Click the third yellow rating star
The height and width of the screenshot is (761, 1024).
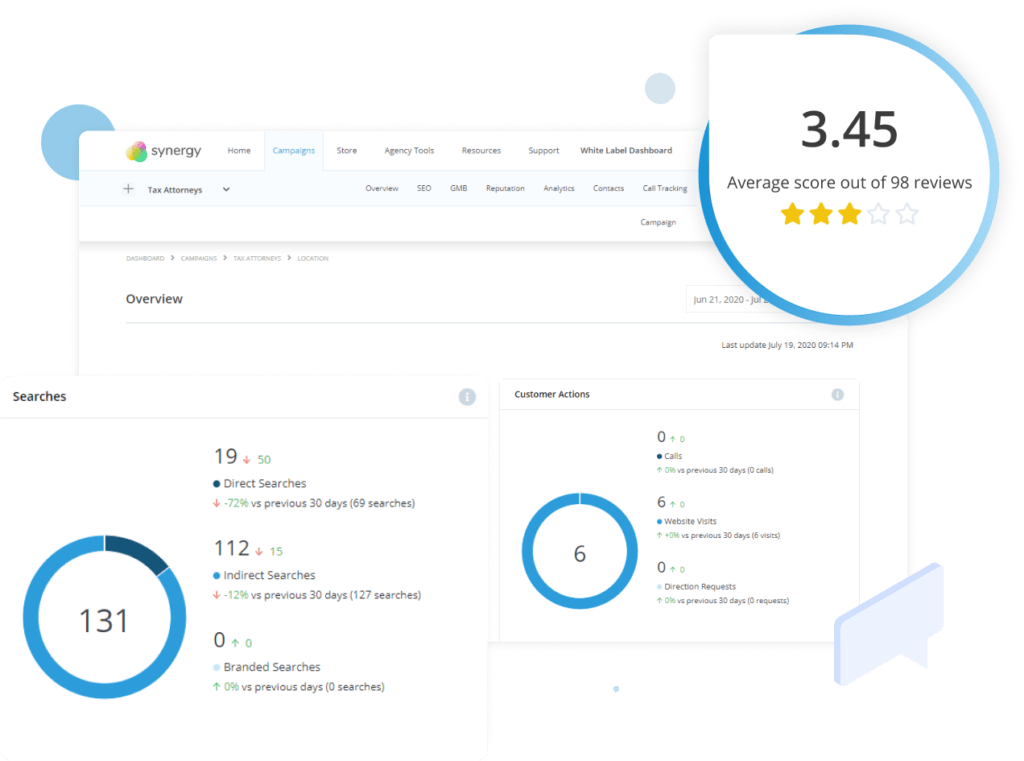point(850,214)
